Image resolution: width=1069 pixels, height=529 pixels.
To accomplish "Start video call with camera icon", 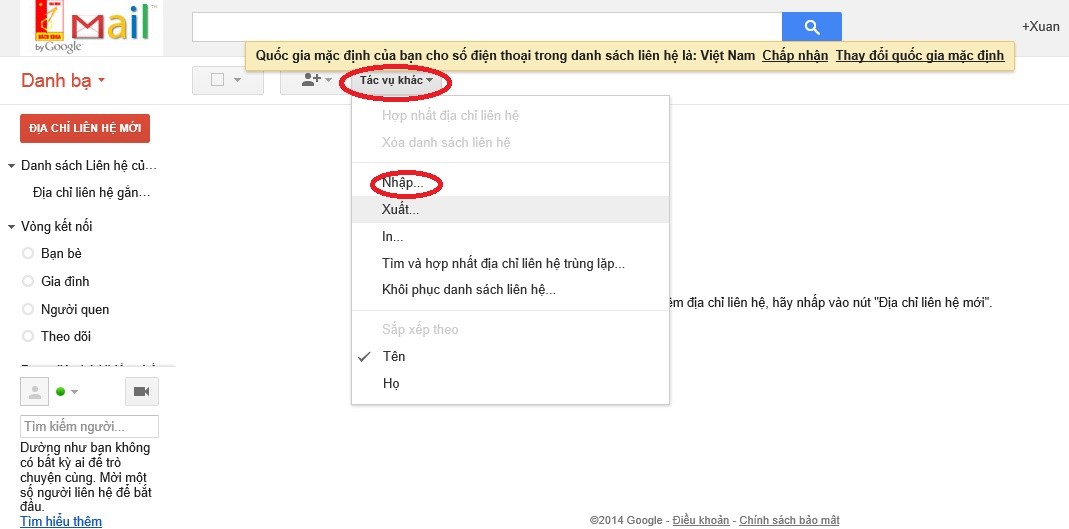I will point(141,391).
